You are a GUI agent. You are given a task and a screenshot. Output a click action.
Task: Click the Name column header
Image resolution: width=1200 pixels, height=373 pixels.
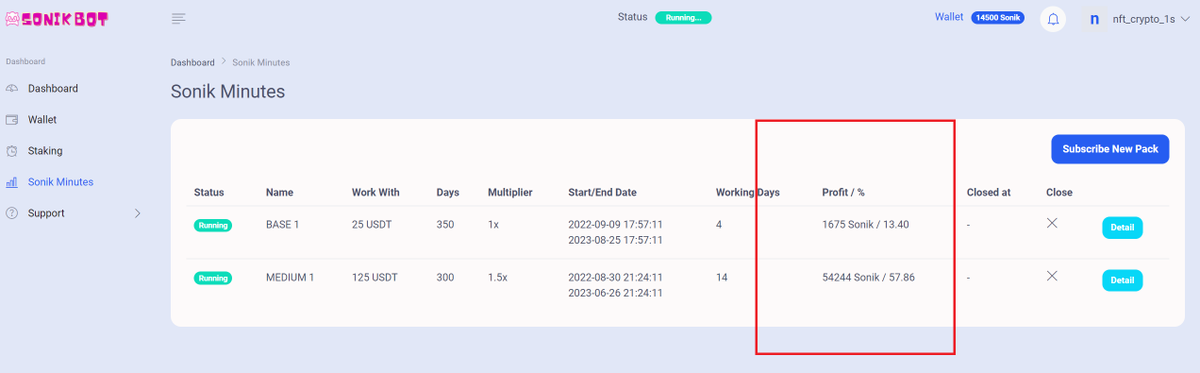point(279,192)
